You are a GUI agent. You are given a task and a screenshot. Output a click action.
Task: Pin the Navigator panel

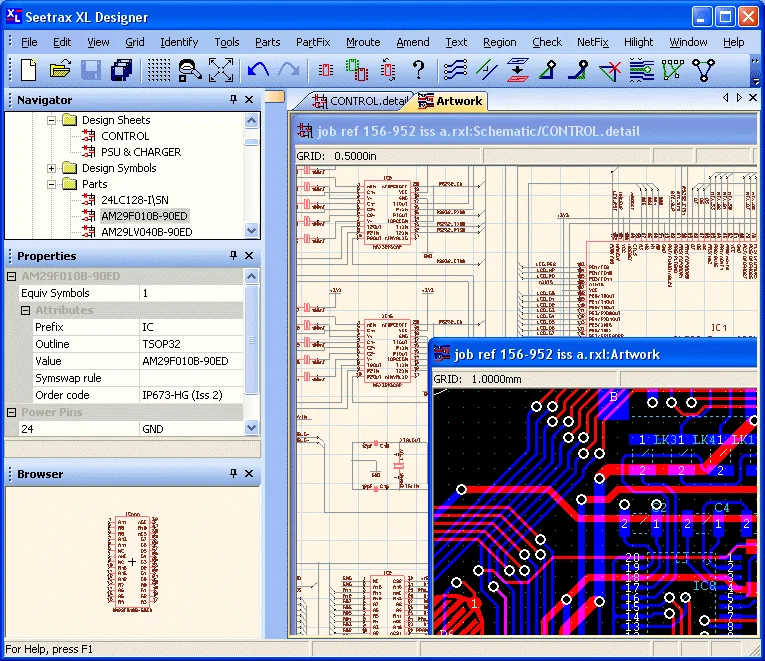[x=233, y=100]
